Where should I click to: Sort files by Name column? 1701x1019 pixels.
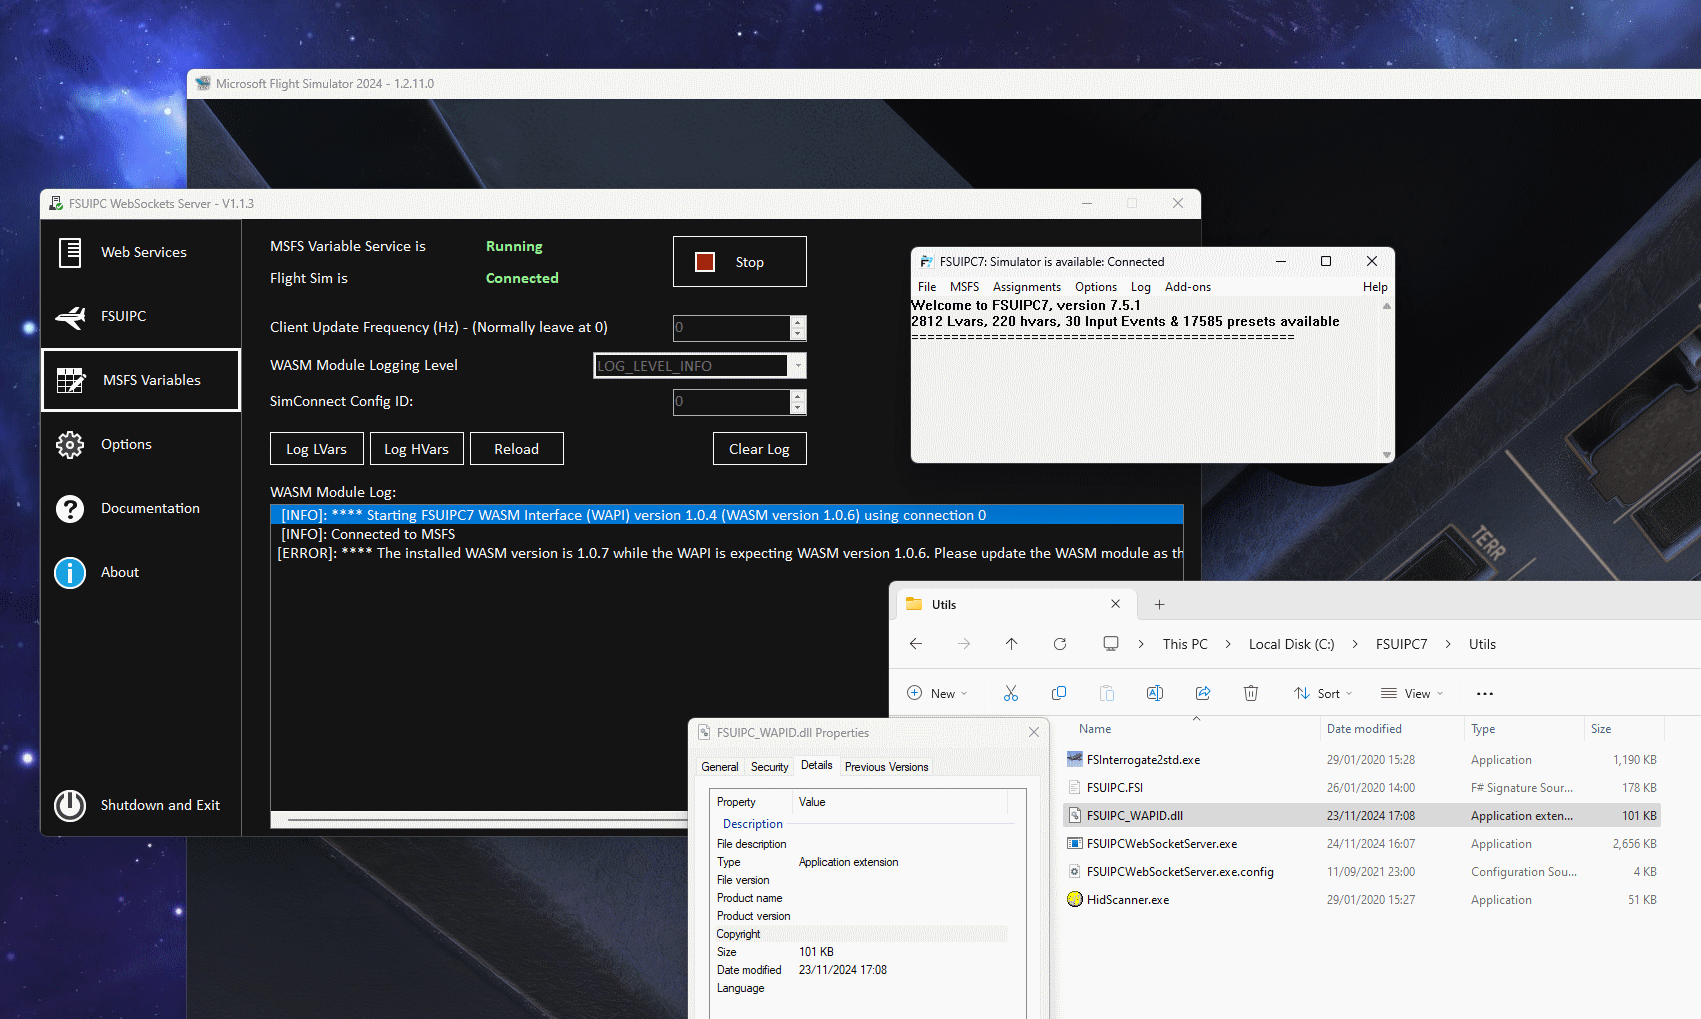[x=1095, y=729]
